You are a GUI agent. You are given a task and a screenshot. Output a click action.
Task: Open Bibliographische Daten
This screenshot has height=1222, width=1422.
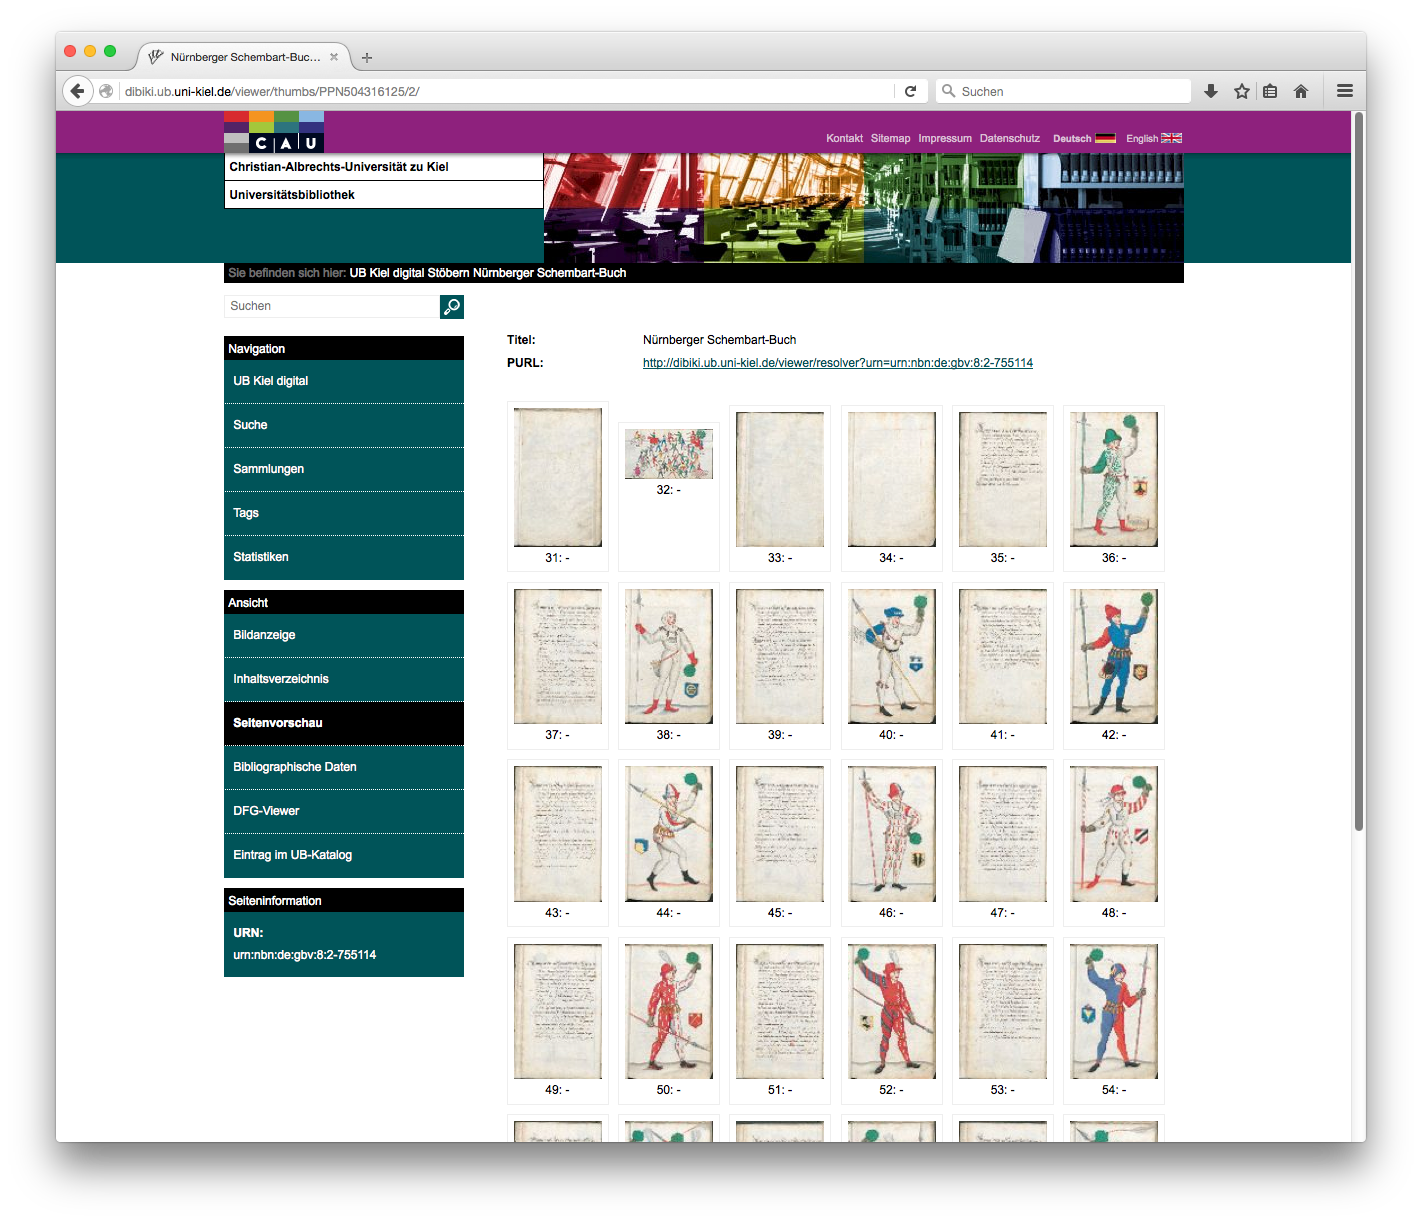[344, 767]
